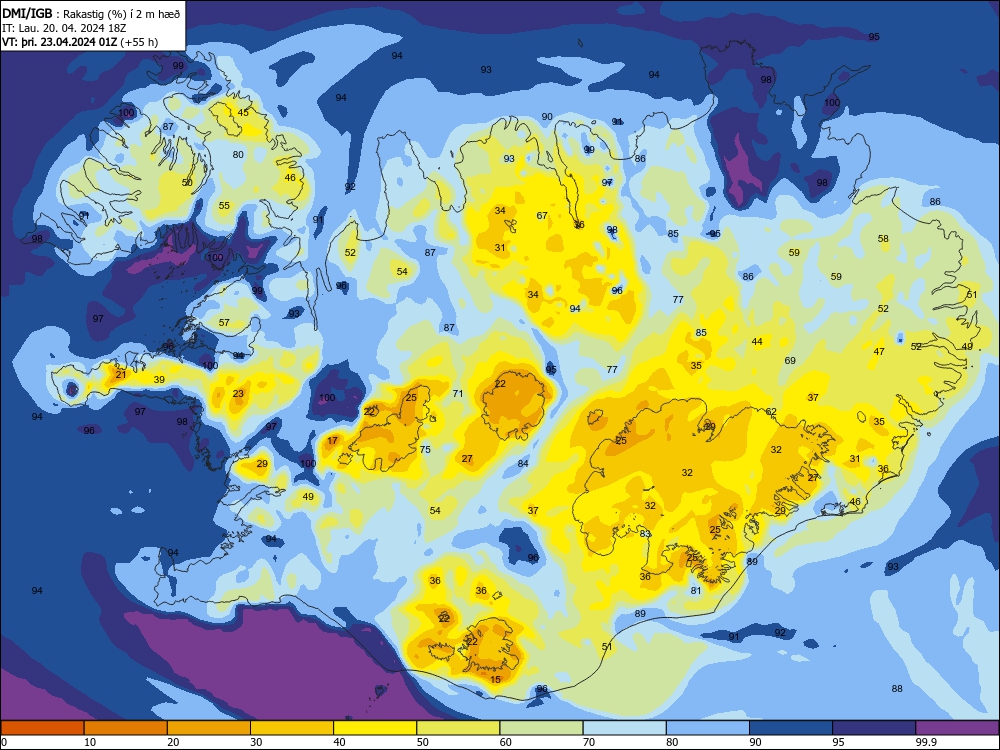Click the humidity value 17 in the west
Image resolution: width=1000 pixels, height=750 pixels.
332,441
